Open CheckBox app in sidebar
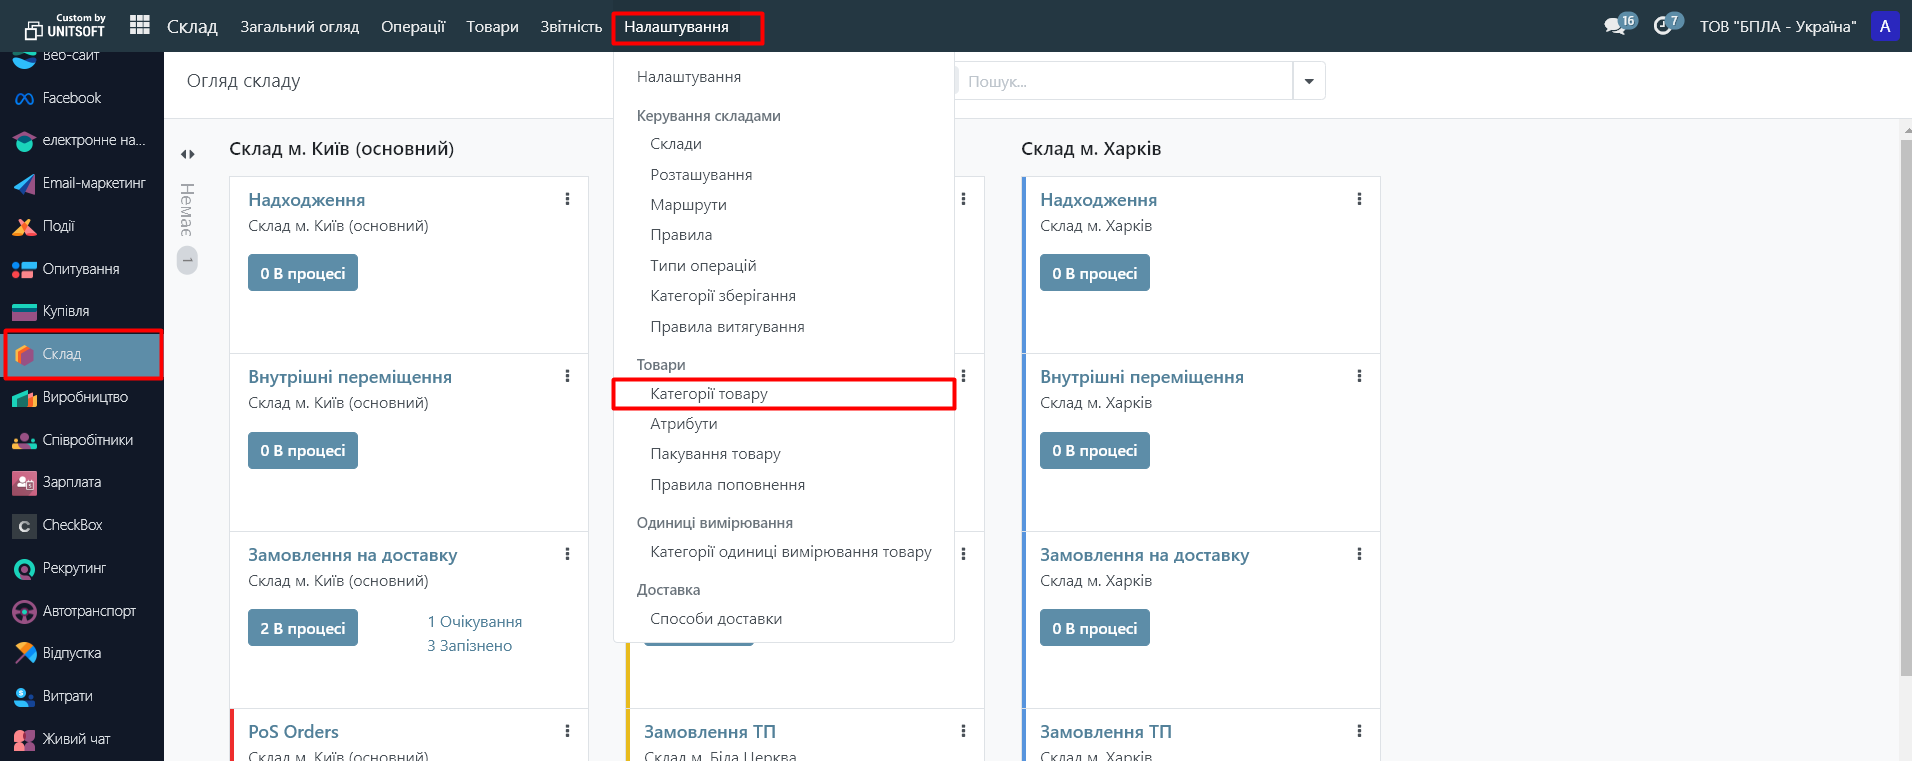 [72, 525]
